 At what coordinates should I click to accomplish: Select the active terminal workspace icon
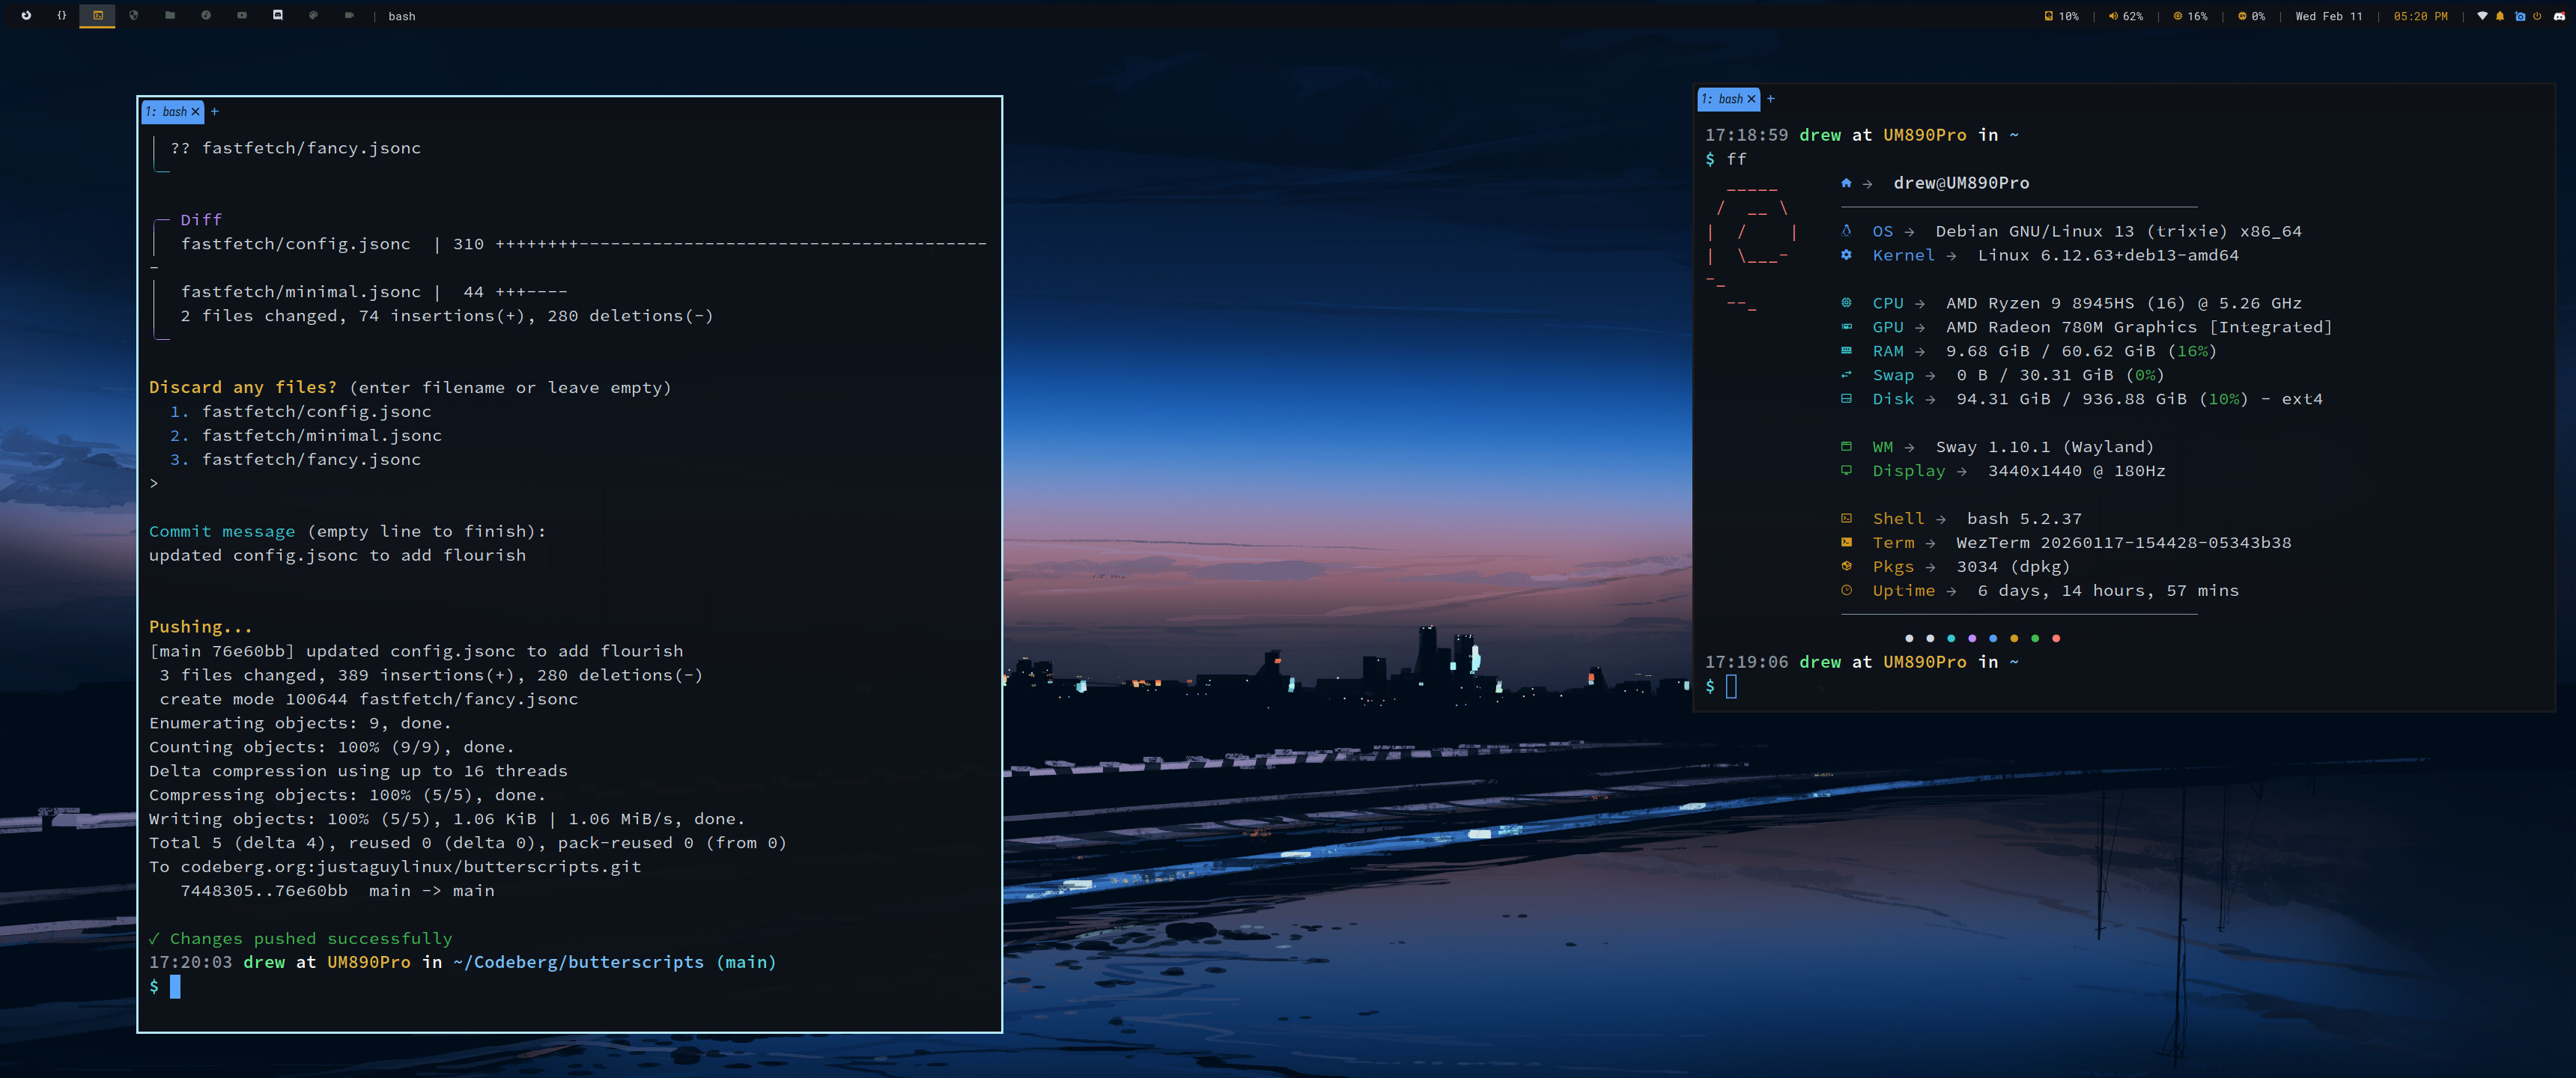point(98,15)
